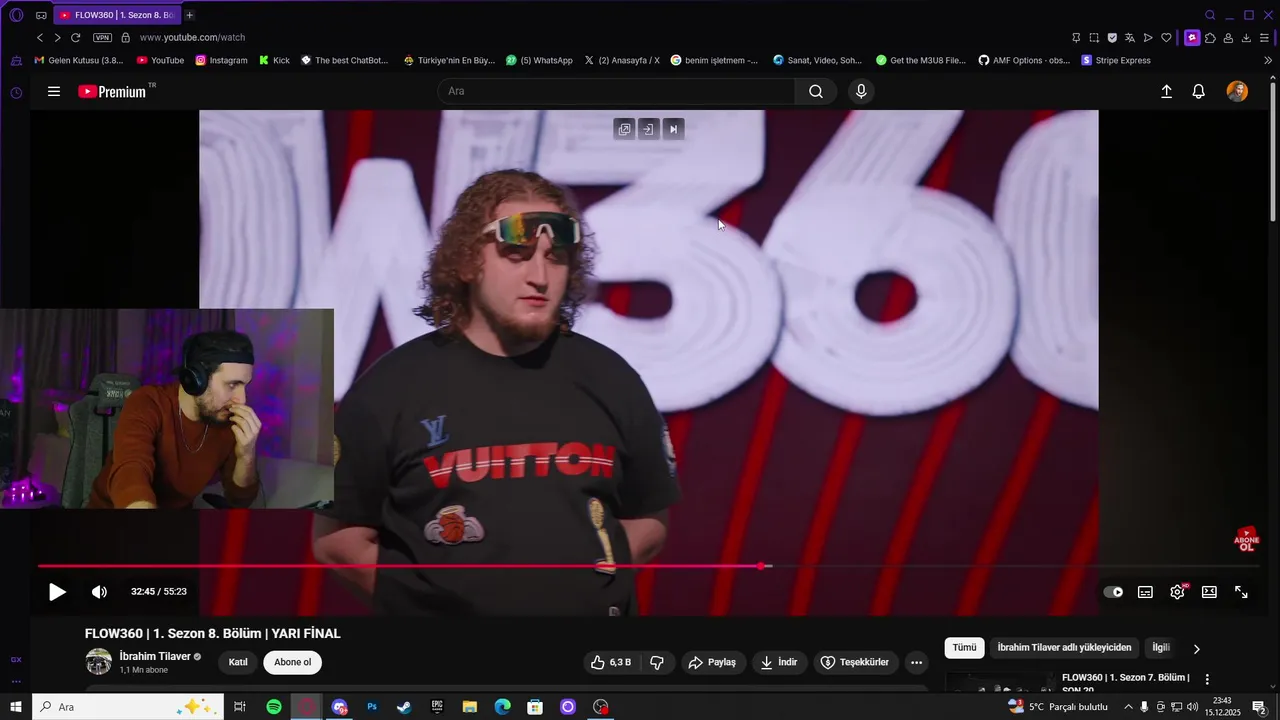Open the browser main menu lines icon
The height and width of the screenshot is (720, 1280).
[1265, 38]
